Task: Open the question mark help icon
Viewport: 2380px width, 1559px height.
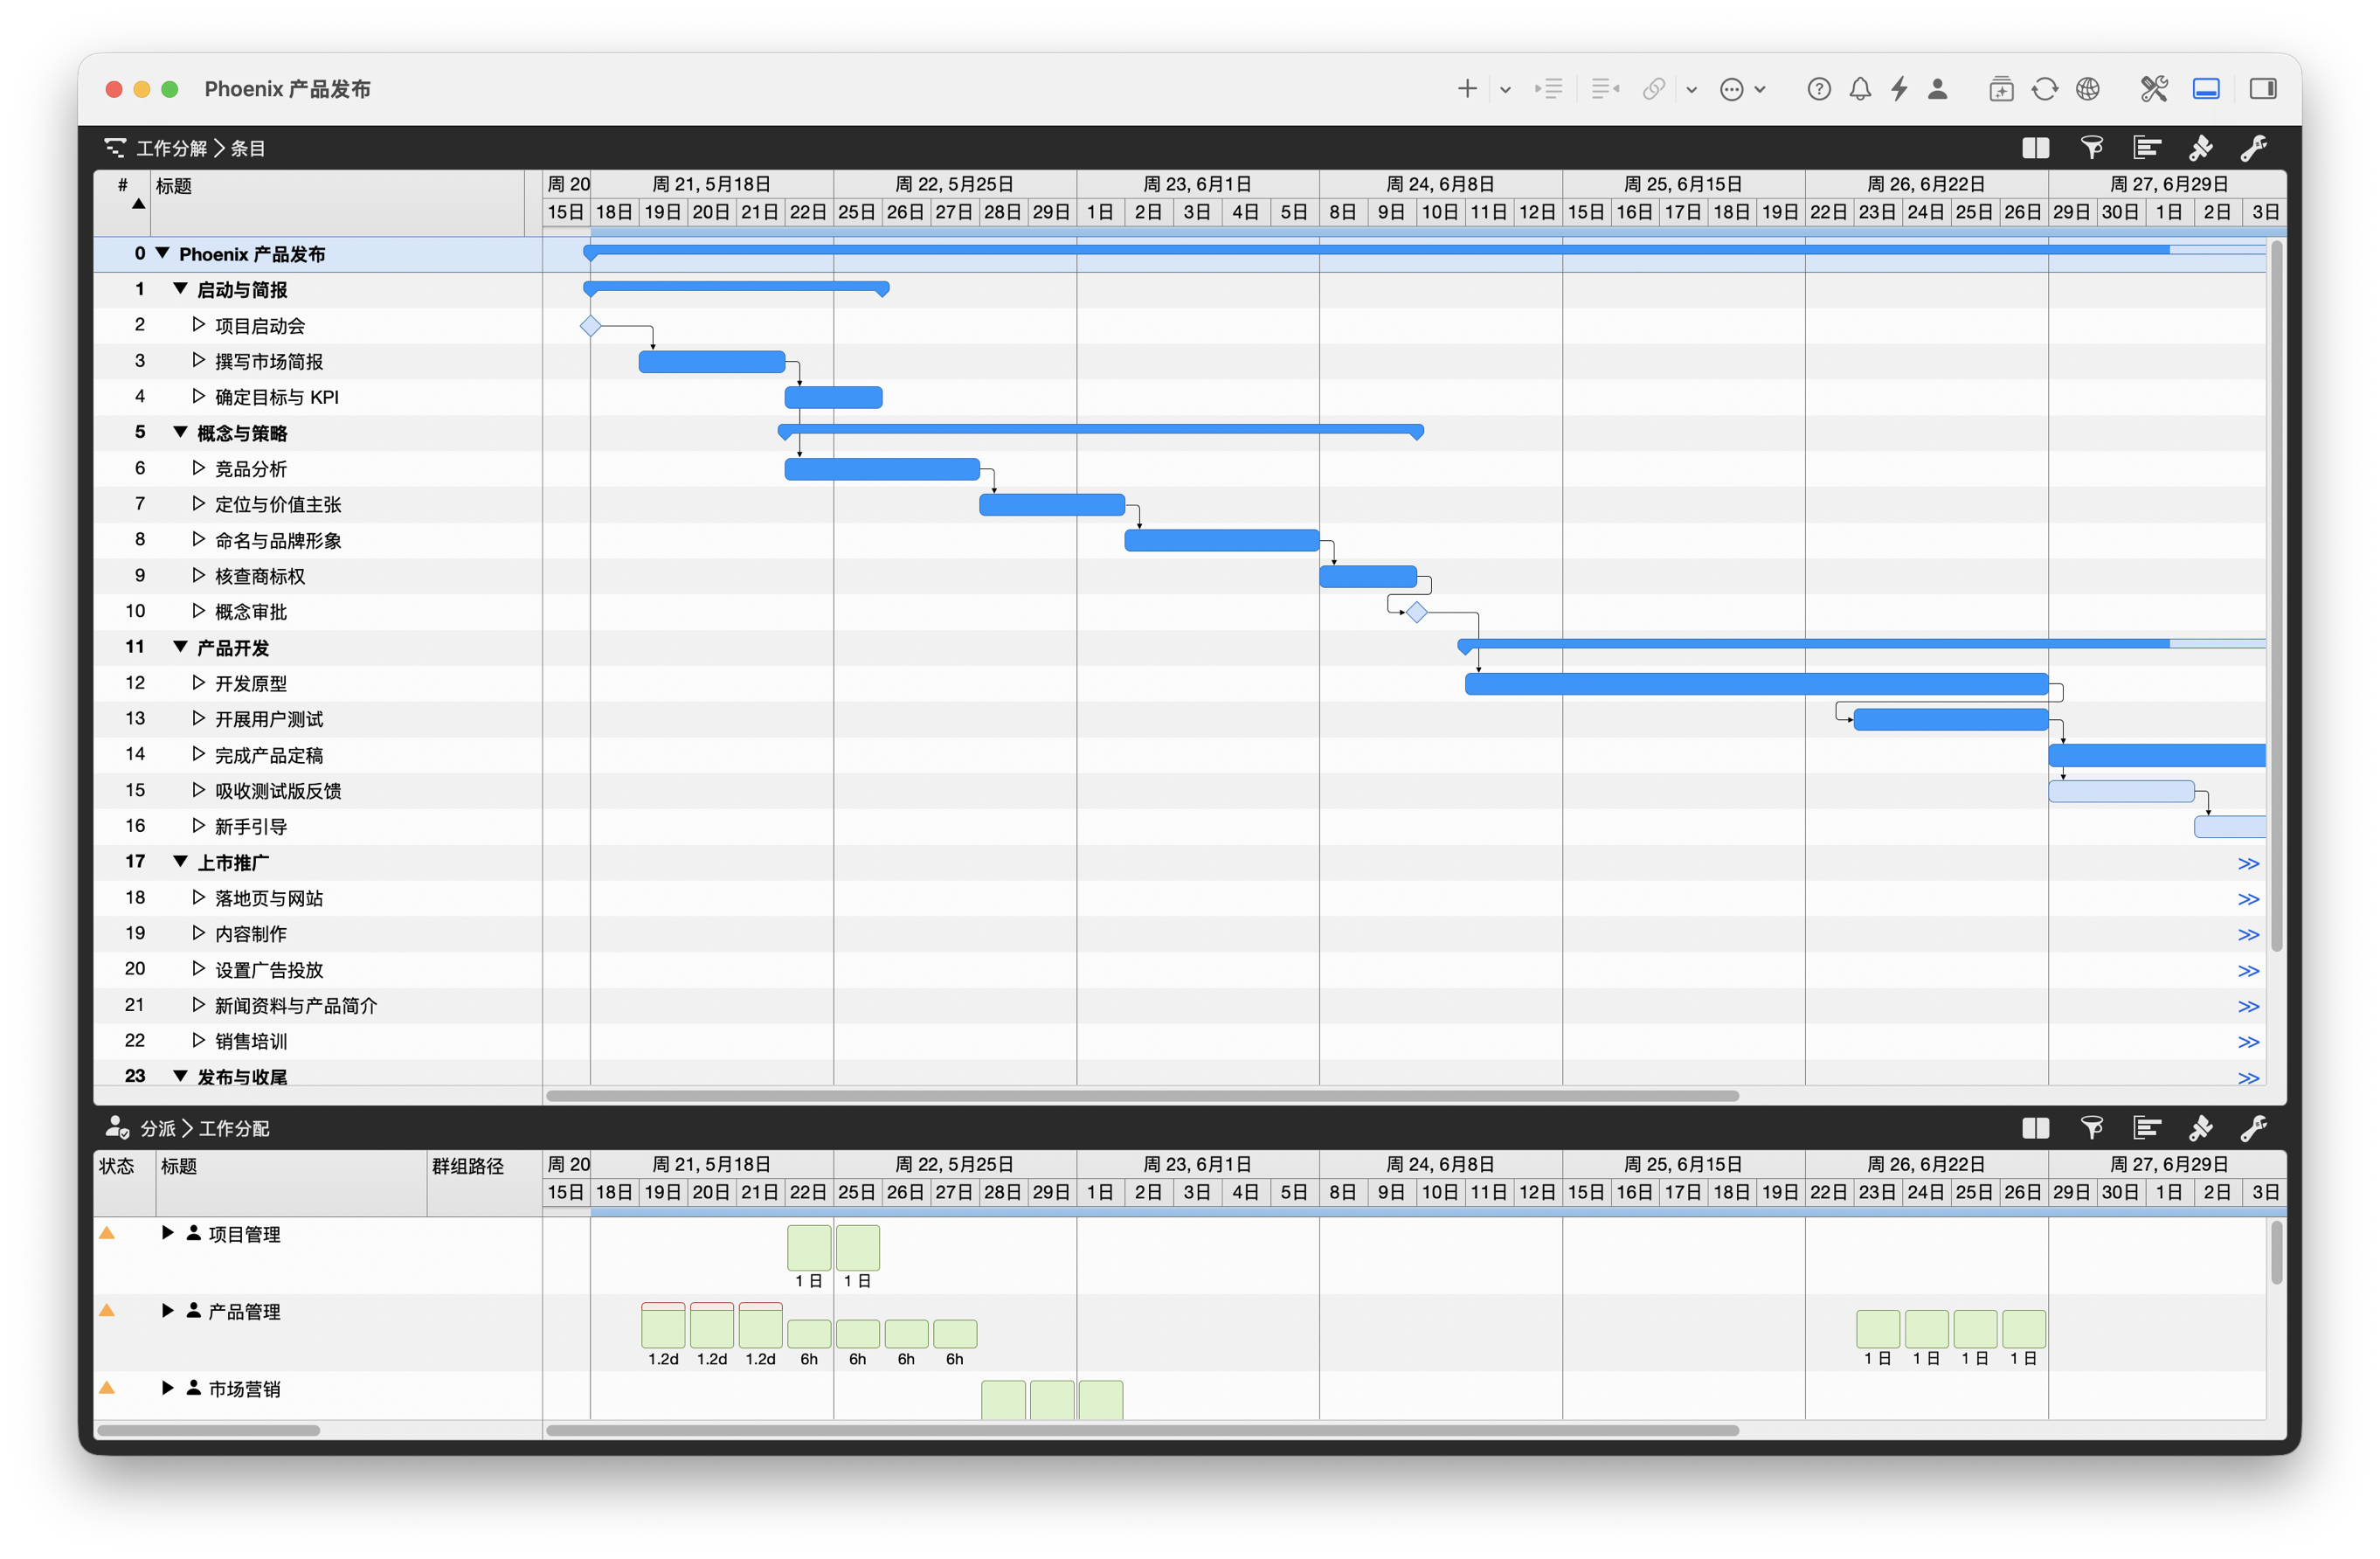Action: coord(1819,89)
